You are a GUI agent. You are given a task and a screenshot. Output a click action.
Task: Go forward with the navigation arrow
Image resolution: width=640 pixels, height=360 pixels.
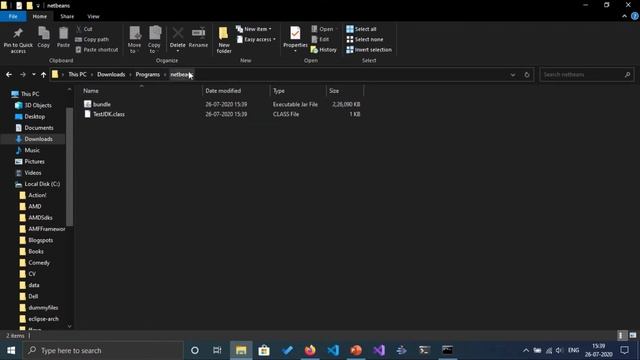tap(22, 75)
